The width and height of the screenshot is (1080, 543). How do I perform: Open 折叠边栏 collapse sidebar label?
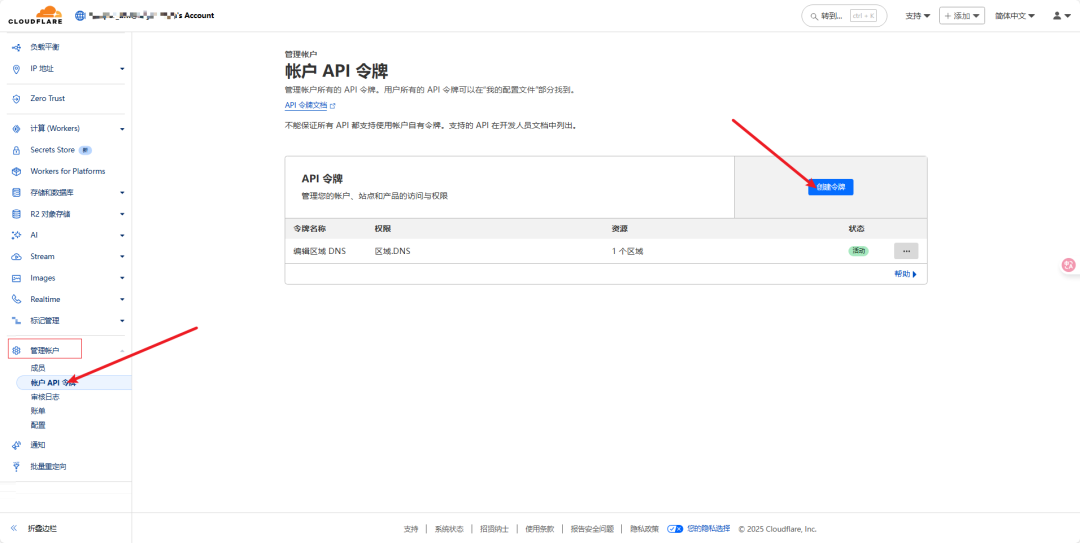click(42, 529)
